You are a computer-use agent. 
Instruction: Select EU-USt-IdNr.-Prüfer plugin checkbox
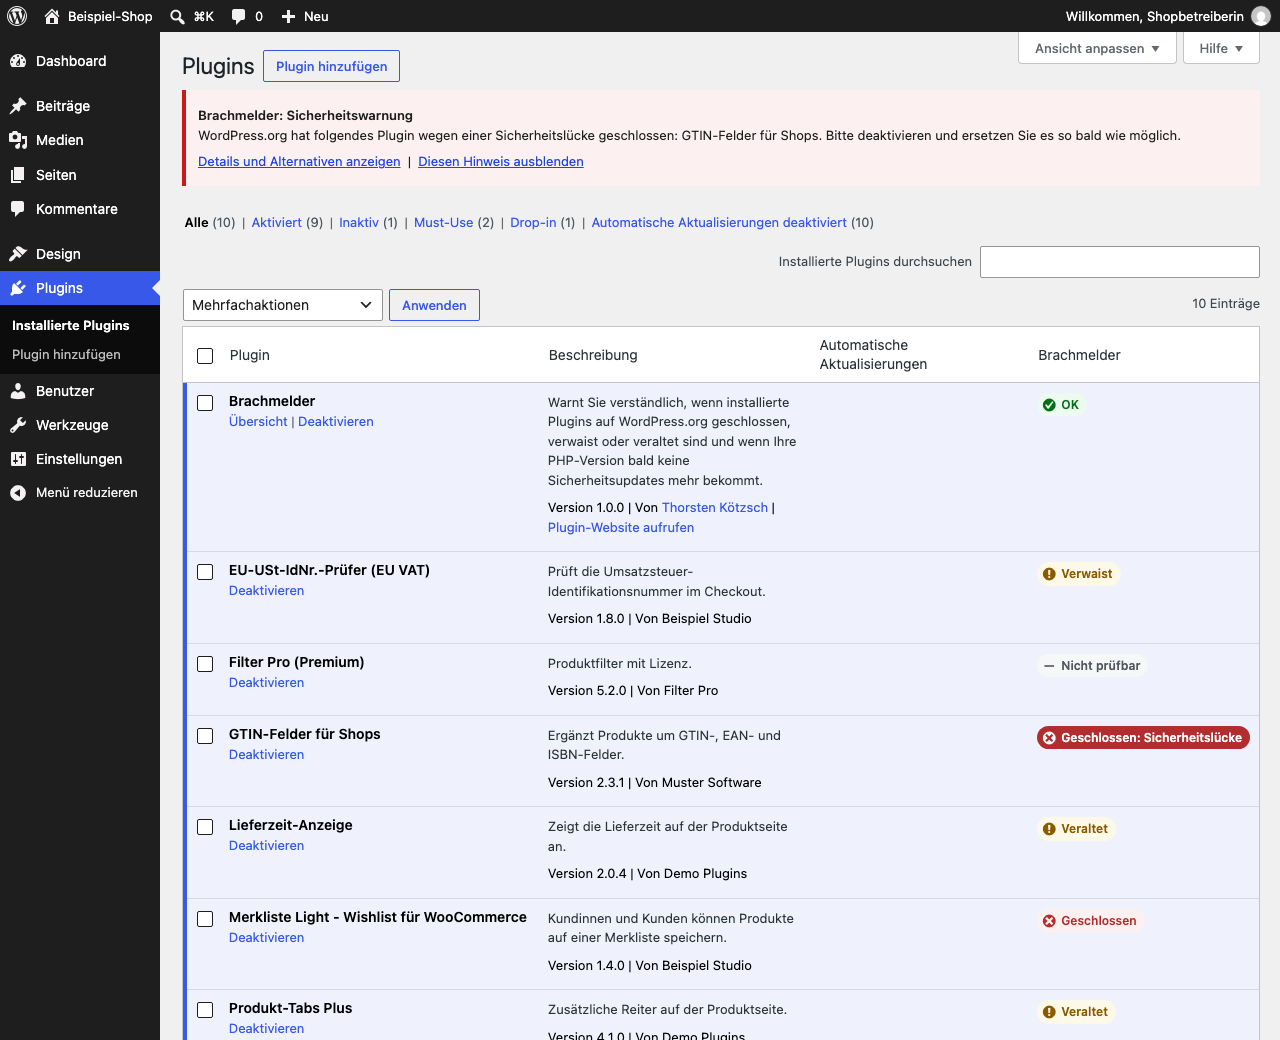[205, 572]
